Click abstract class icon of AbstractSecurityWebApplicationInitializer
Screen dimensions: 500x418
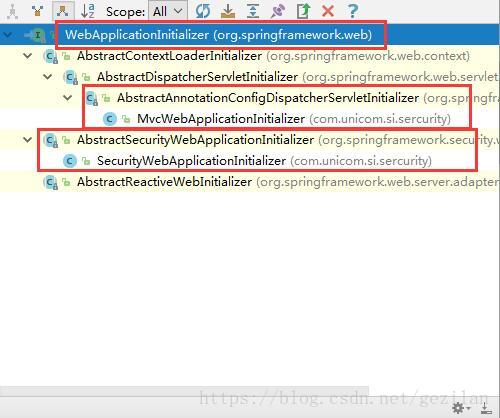(x=50, y=140)
